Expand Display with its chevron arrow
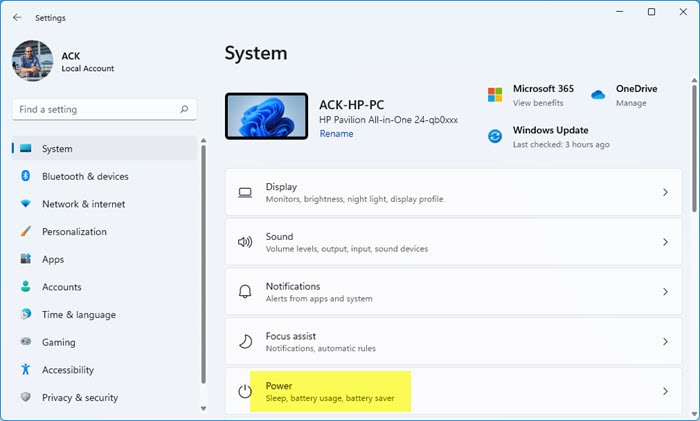Viewport: 700px width, 421px height. 665,192
